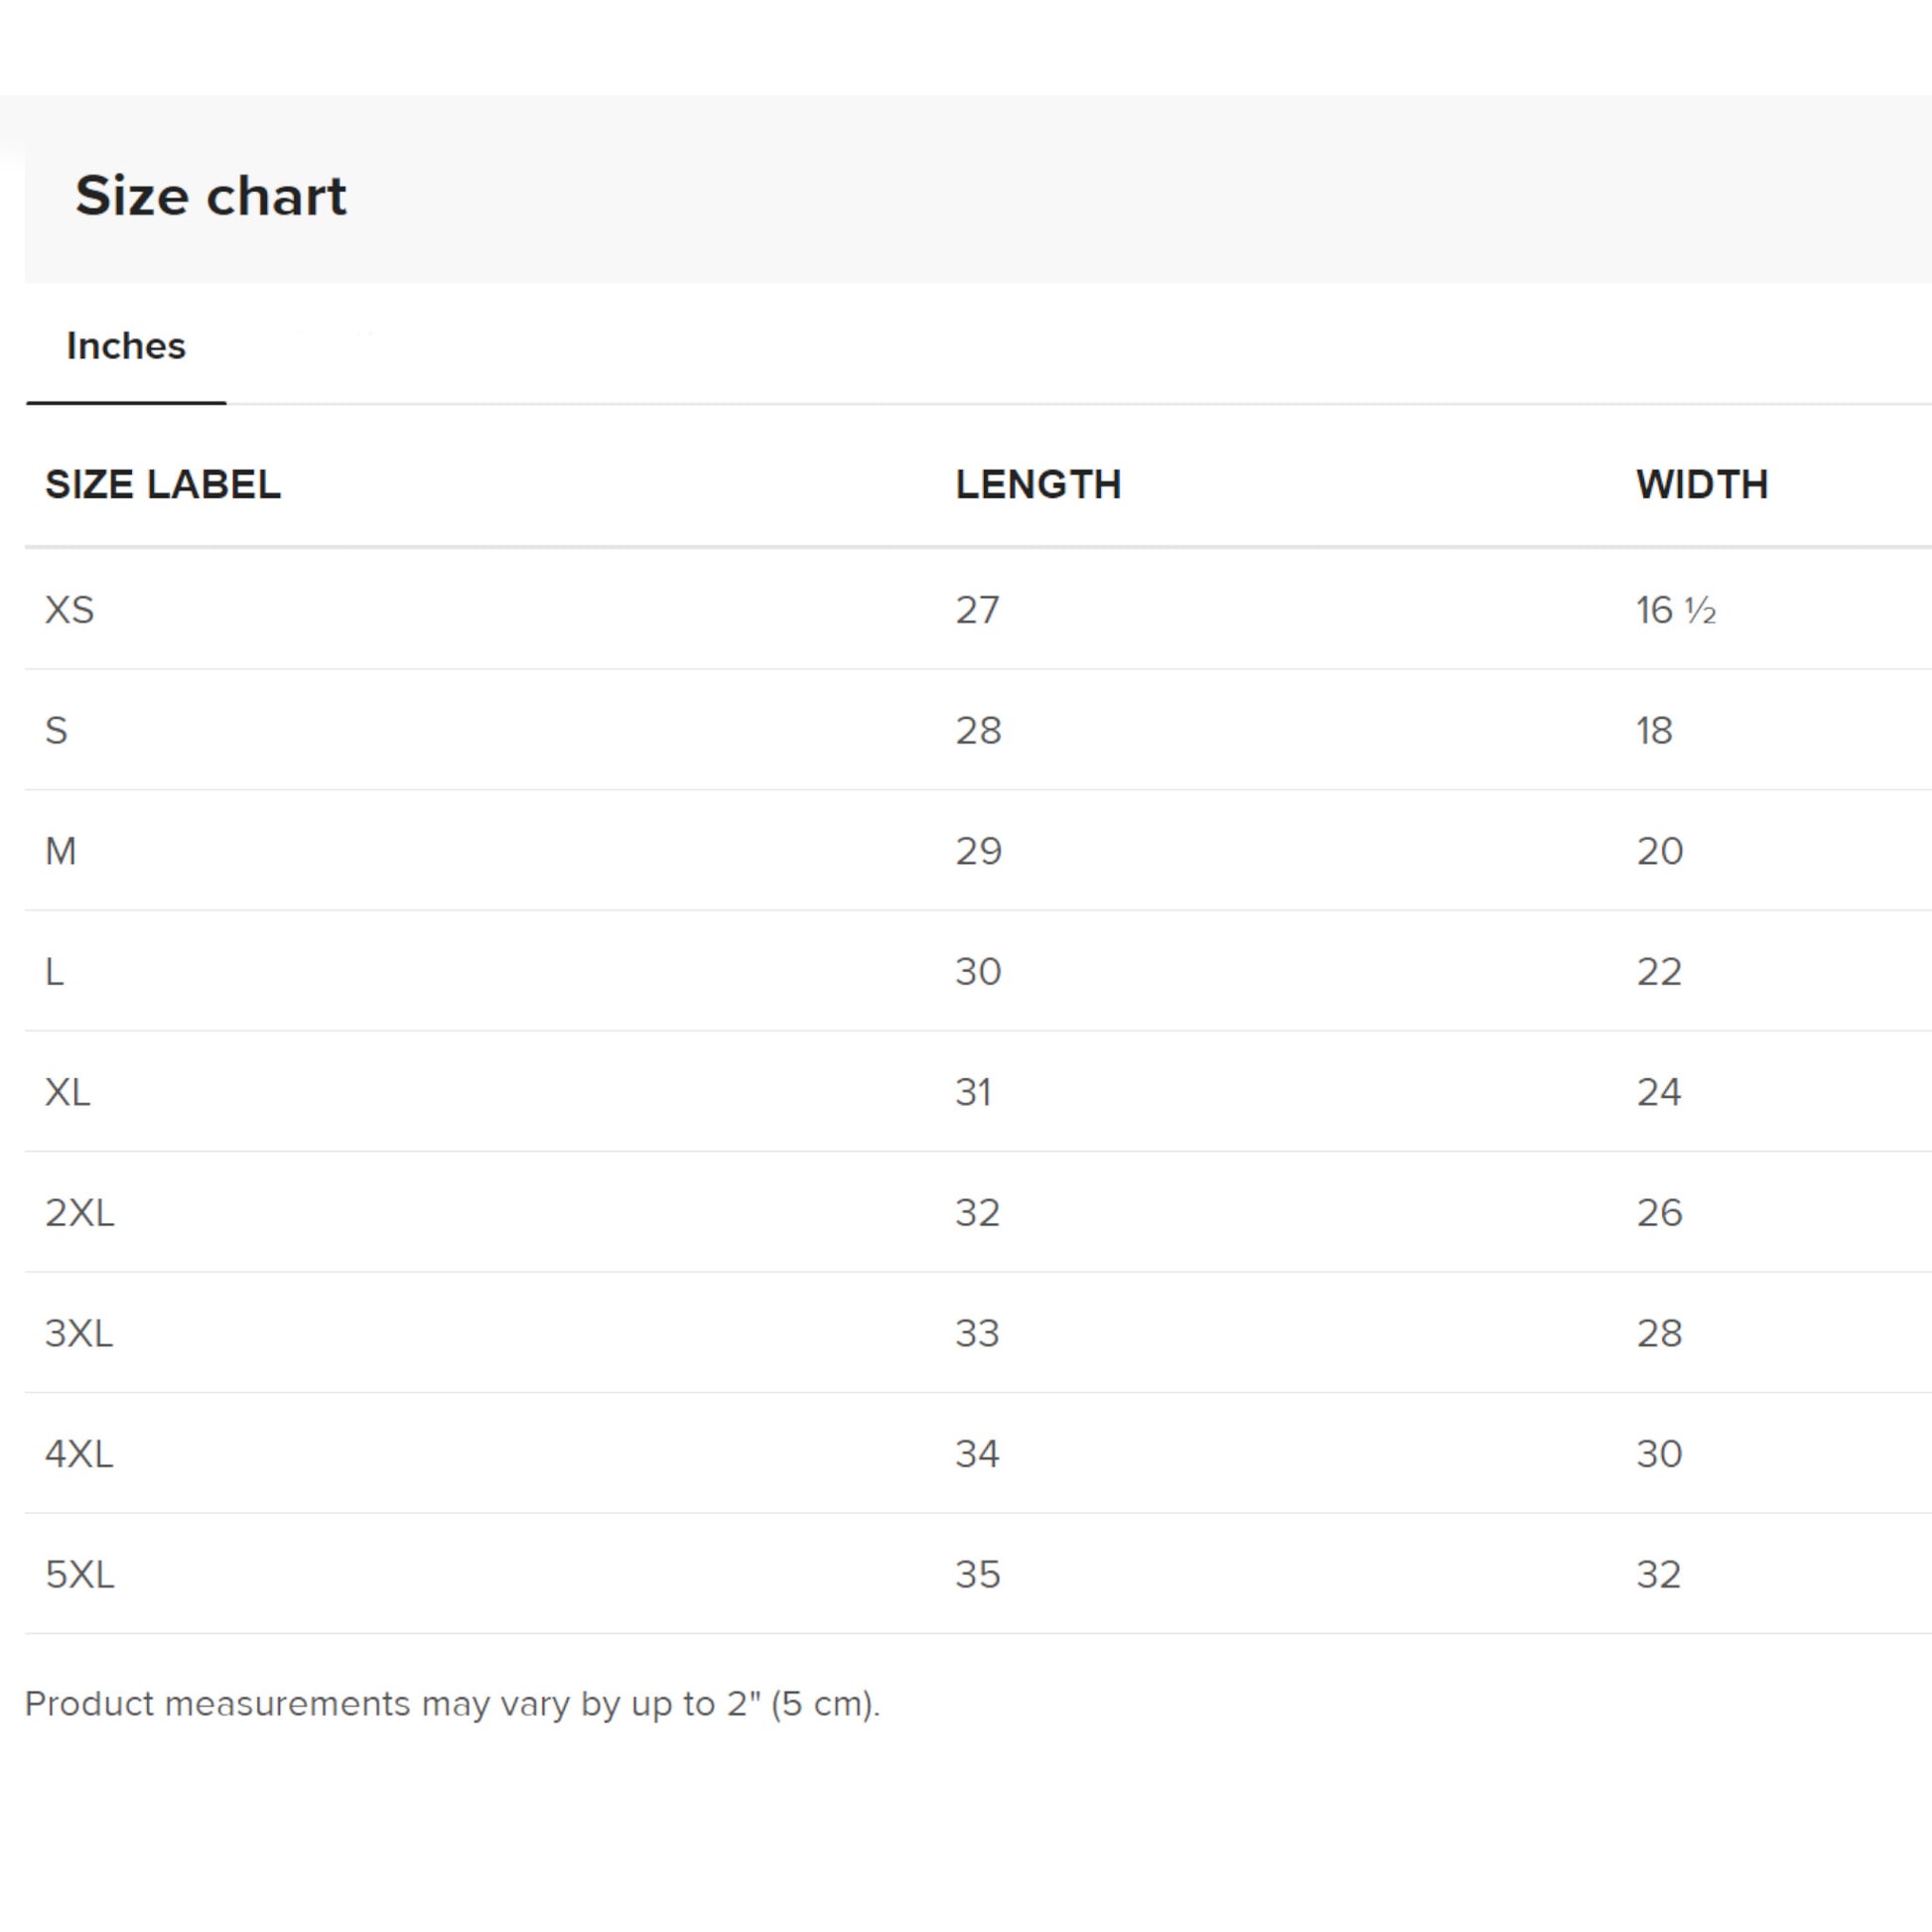Click the width value 24 for XL
1932x1932 pixels.
1658,1092
